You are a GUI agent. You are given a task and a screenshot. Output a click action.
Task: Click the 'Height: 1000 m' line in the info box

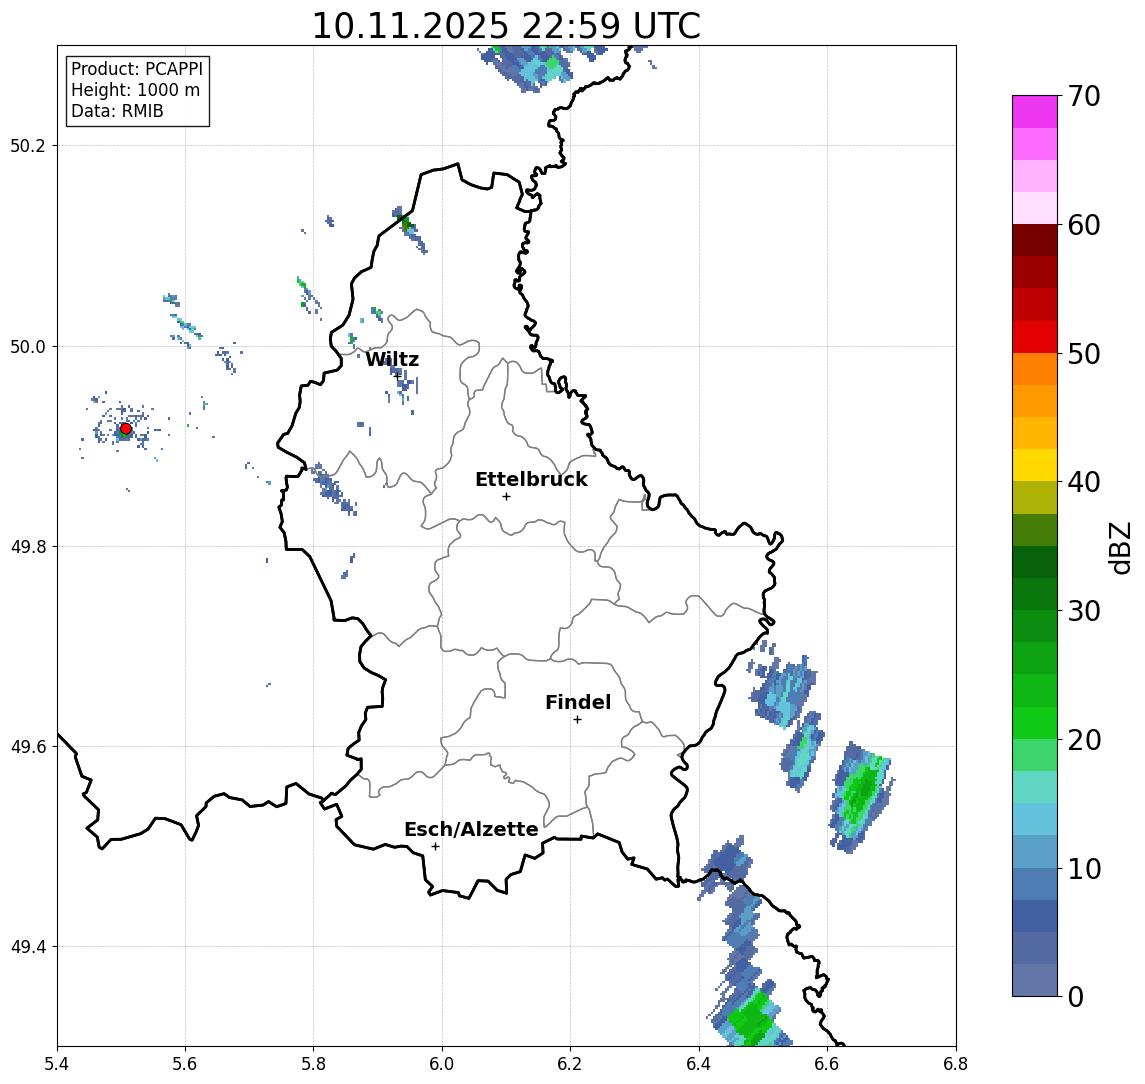(x=135, y=90)
